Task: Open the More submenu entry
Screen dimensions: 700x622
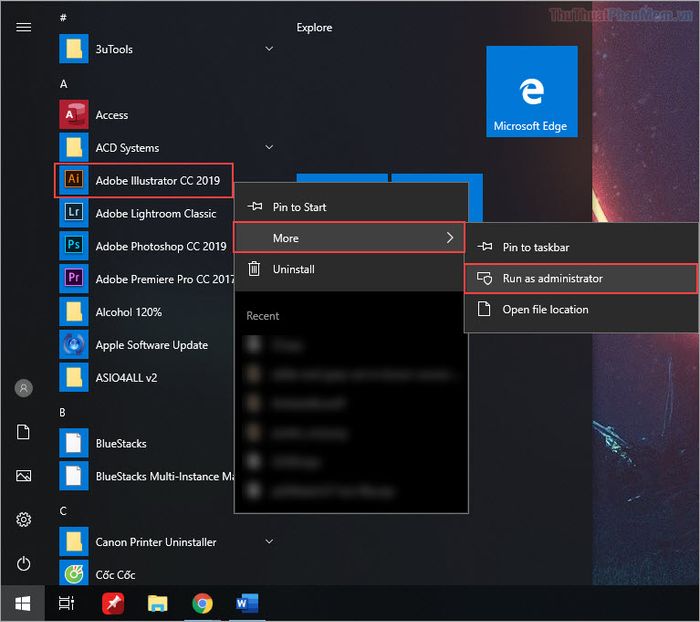Action: [350, 238]
